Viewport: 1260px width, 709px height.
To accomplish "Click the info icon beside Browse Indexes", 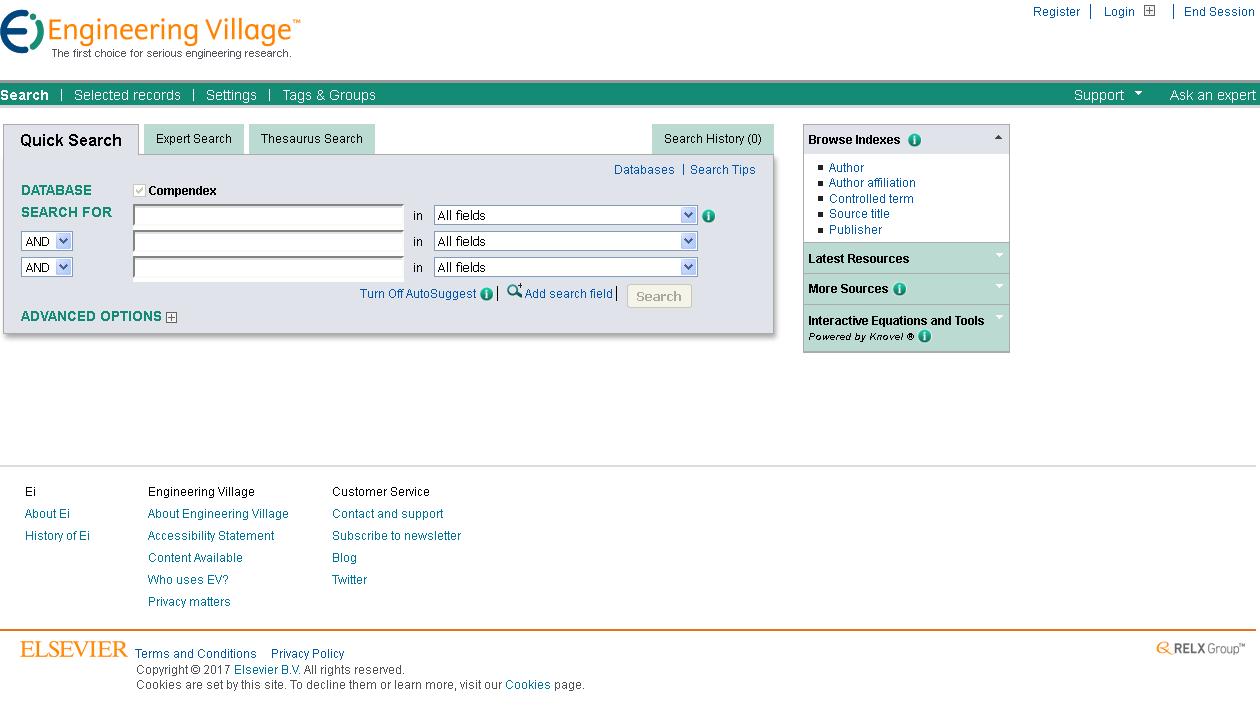I will pyautogui.click(x=914, y=140).
